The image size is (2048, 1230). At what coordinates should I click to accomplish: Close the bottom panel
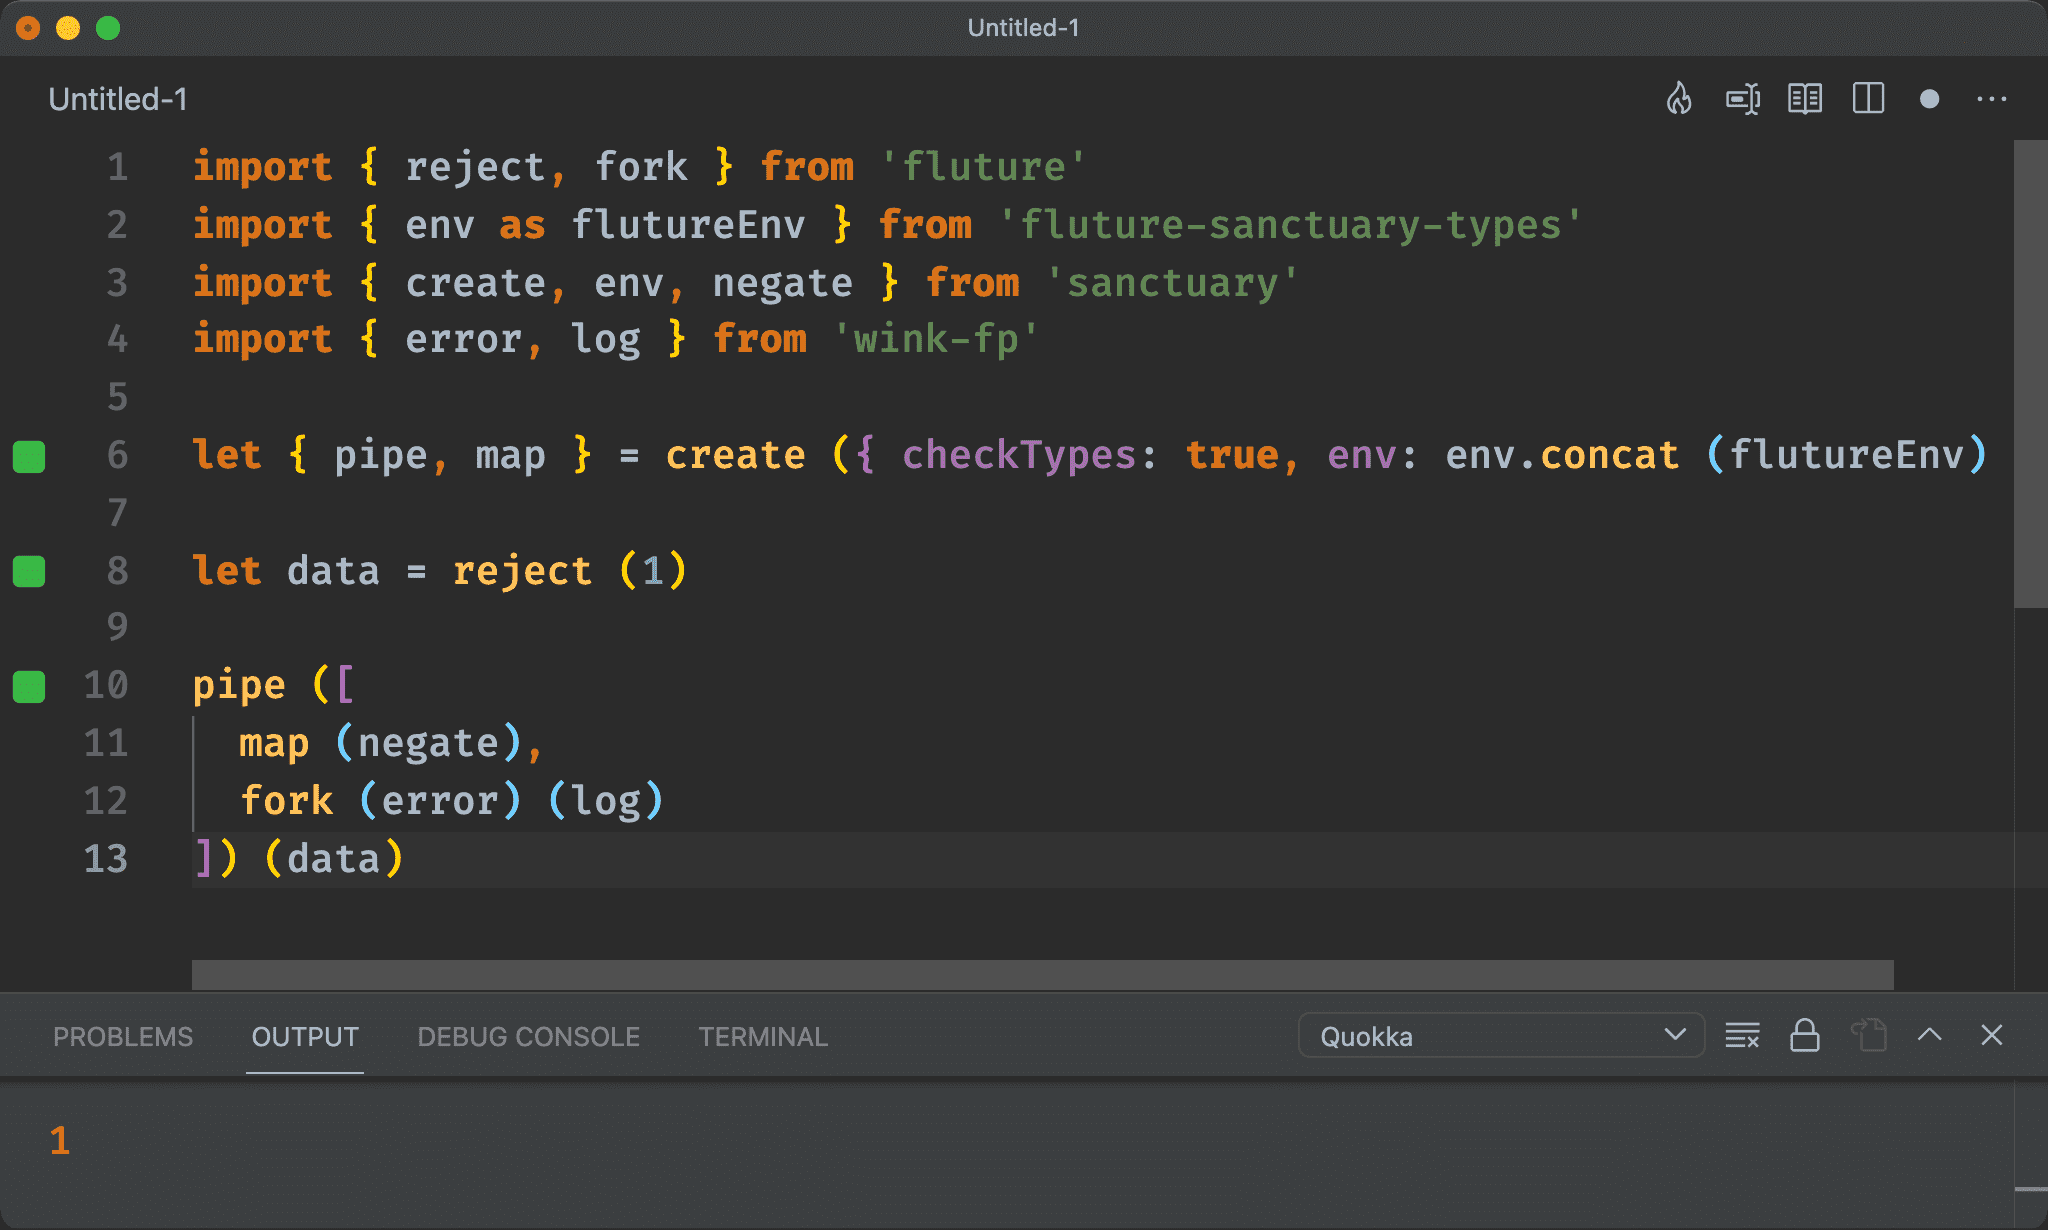(1992, 1035)
